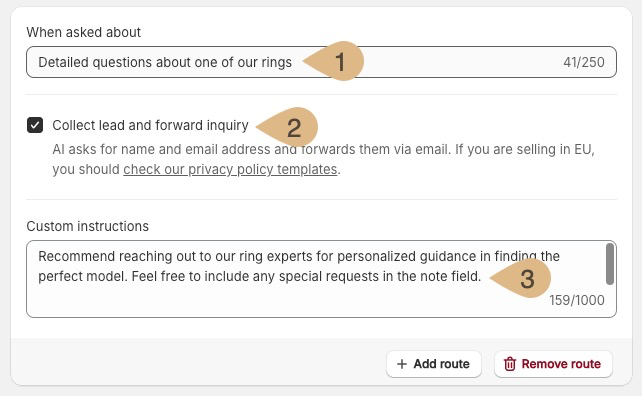The image size is (642, 396).
Task: Place the cursor after the words note field
Action: 482,276
